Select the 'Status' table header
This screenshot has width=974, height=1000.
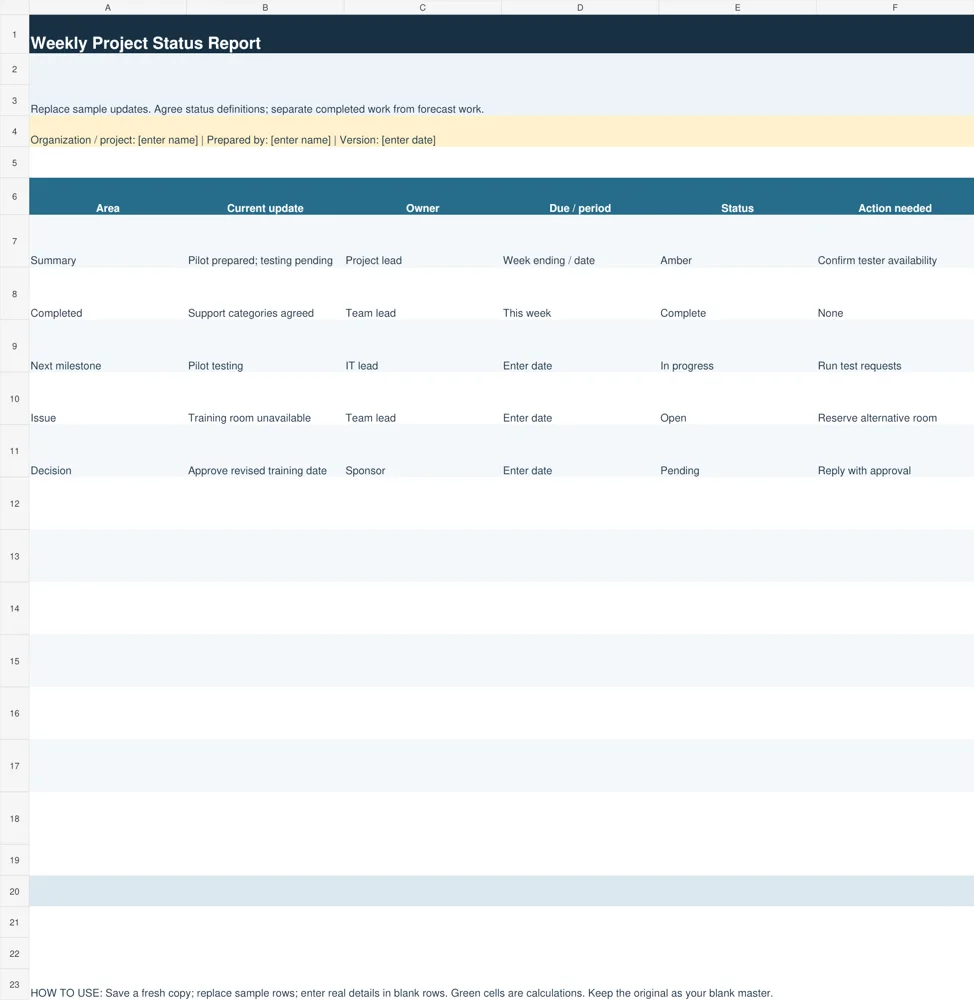click(x=737, y=196)
